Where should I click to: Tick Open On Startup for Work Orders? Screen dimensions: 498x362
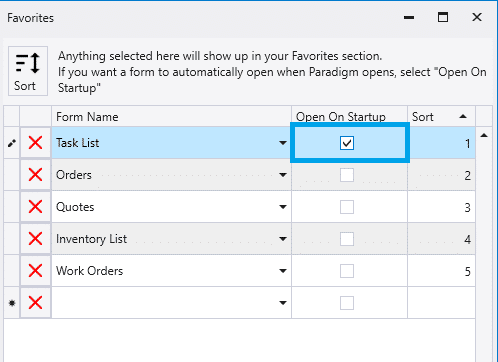click(x=347, y=271)
